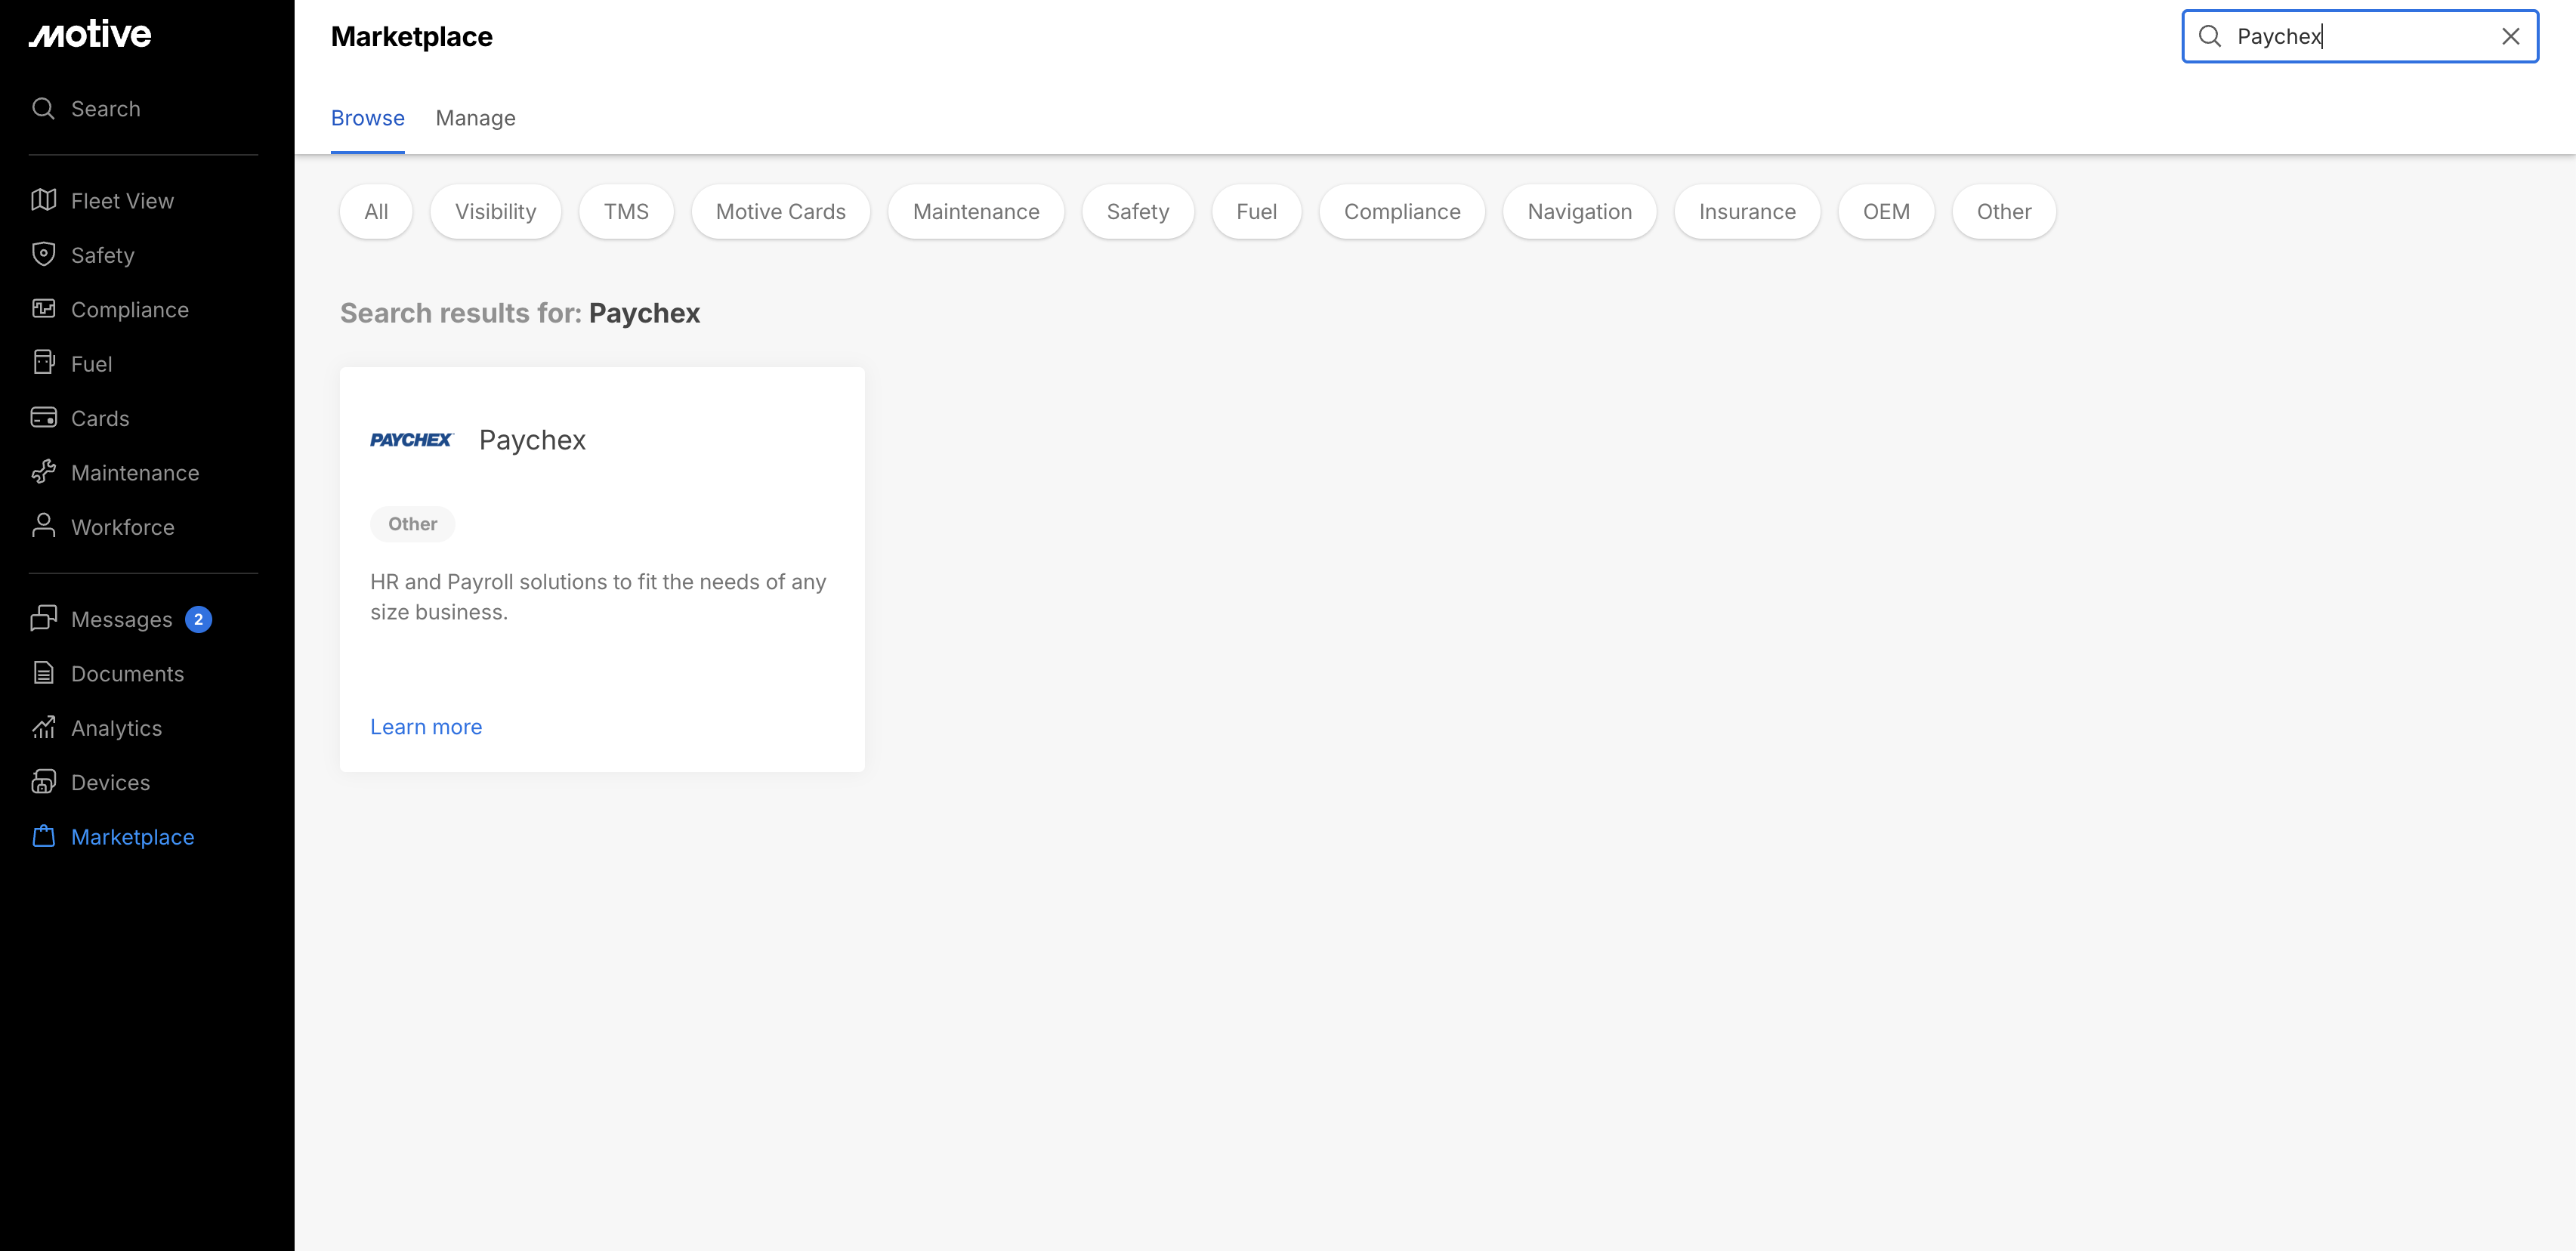
Task: Open Fuel section in sidebar
Action: click(x=91, y=363)
